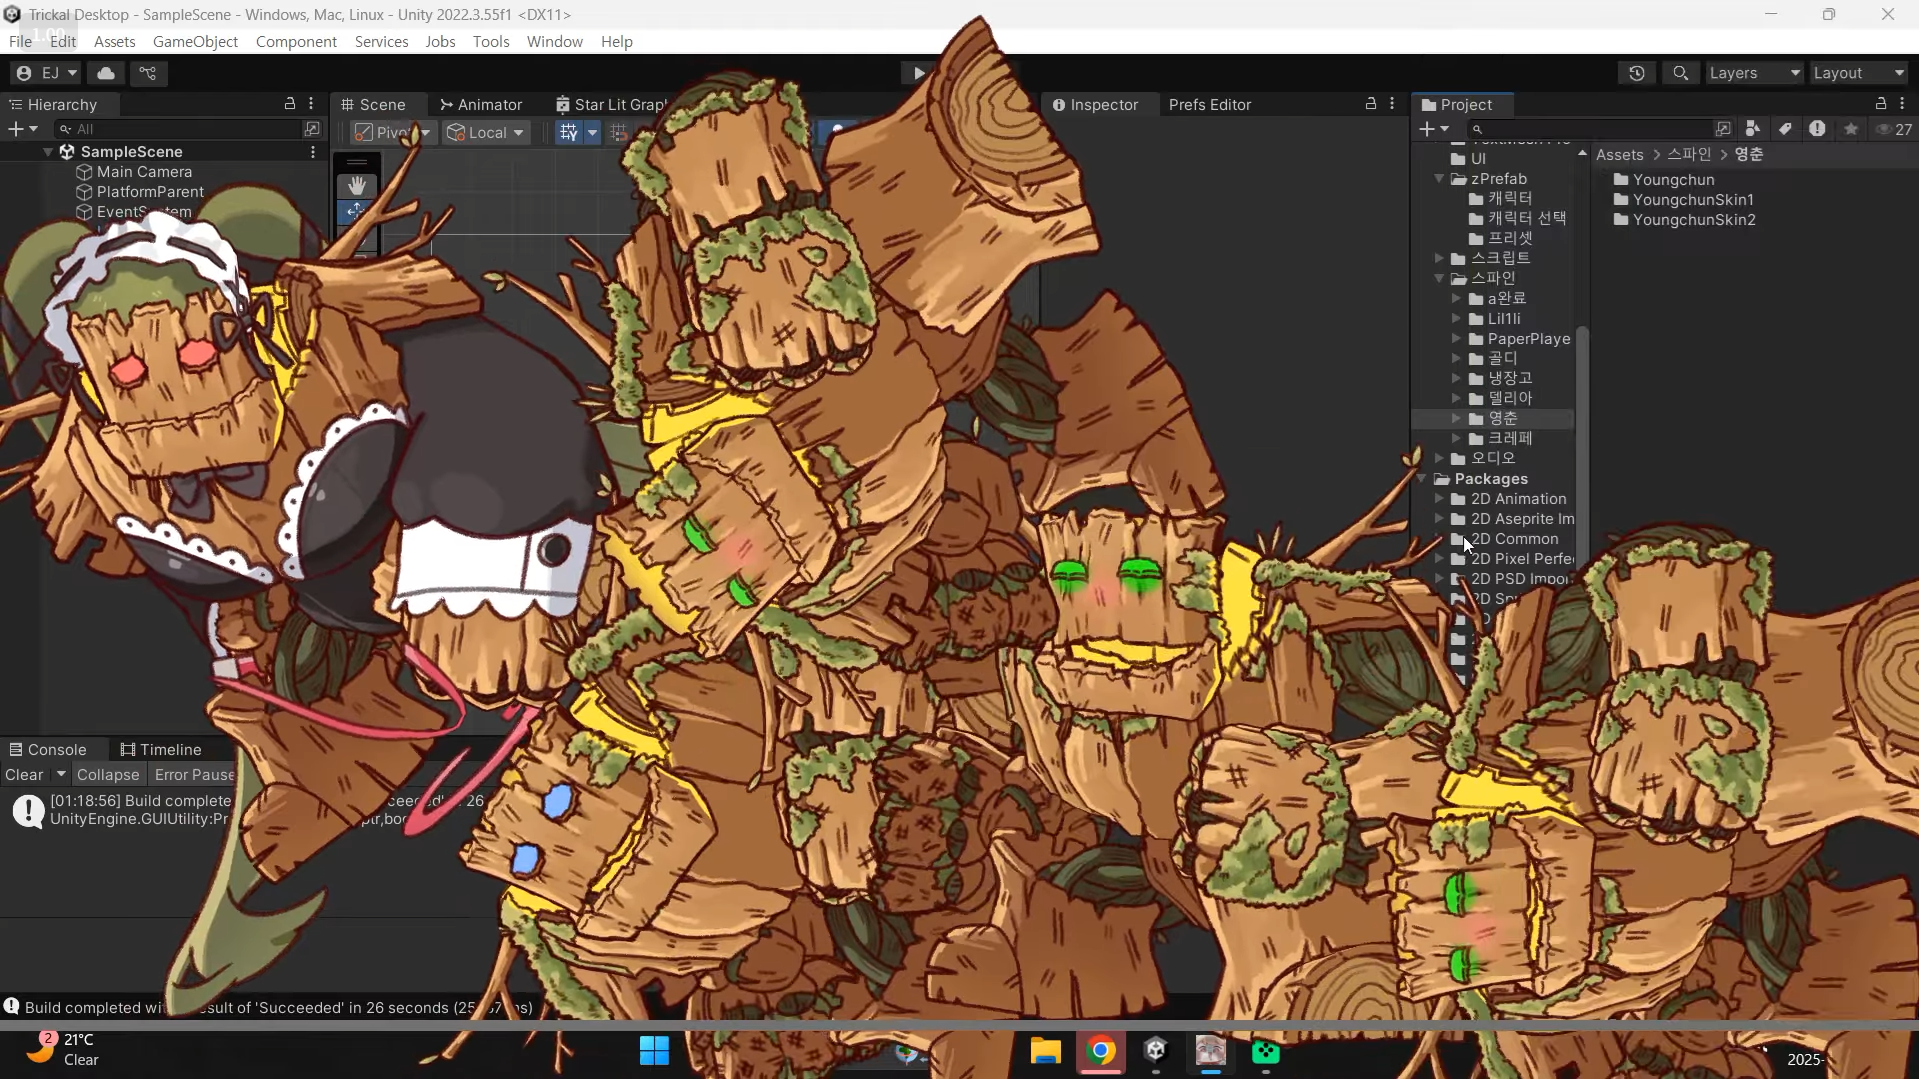Viewport: 1919px width, 1079px height.
Task: Toggle the Hierarchy panel lock
Action: click(x=290, y=104)
